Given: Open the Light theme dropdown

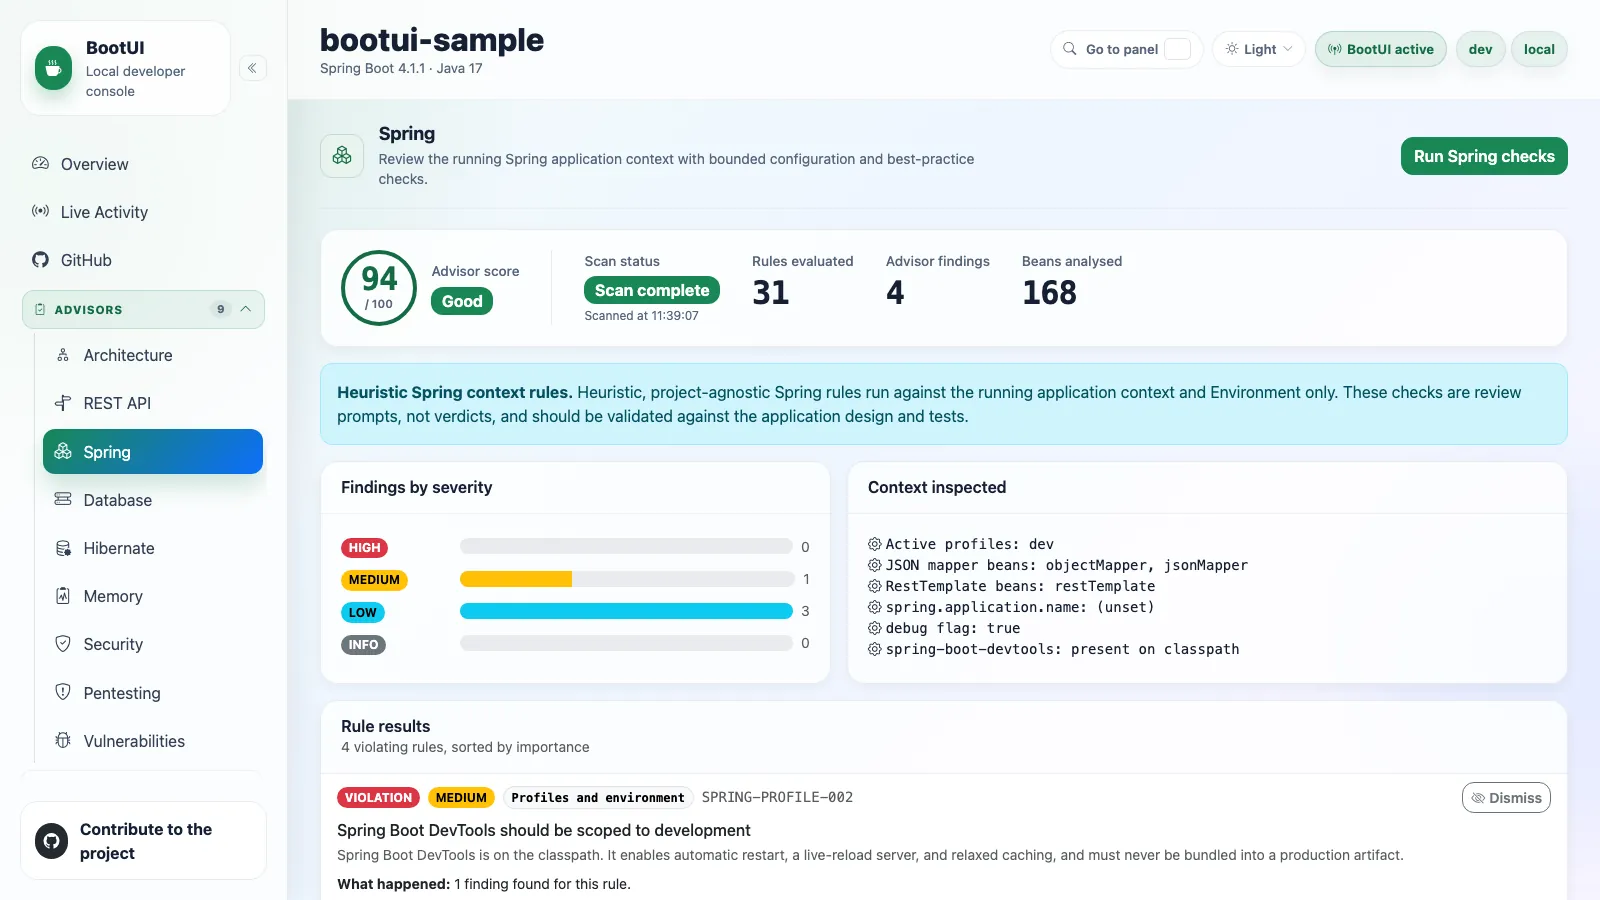Looking at the screenshot, I should tap(1259, 49).
